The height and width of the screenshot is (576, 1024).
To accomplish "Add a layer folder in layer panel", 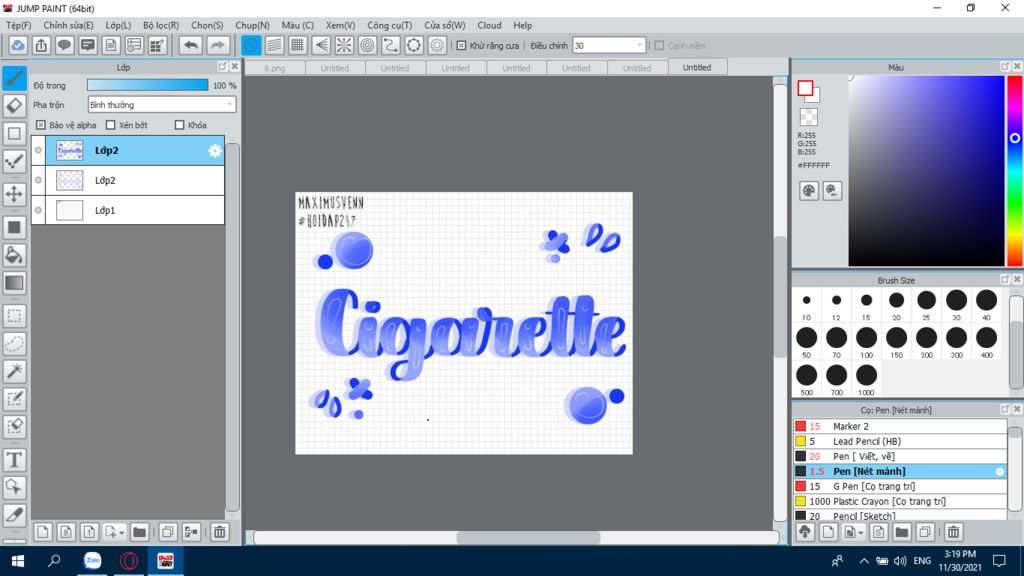I will coord(139,532).
